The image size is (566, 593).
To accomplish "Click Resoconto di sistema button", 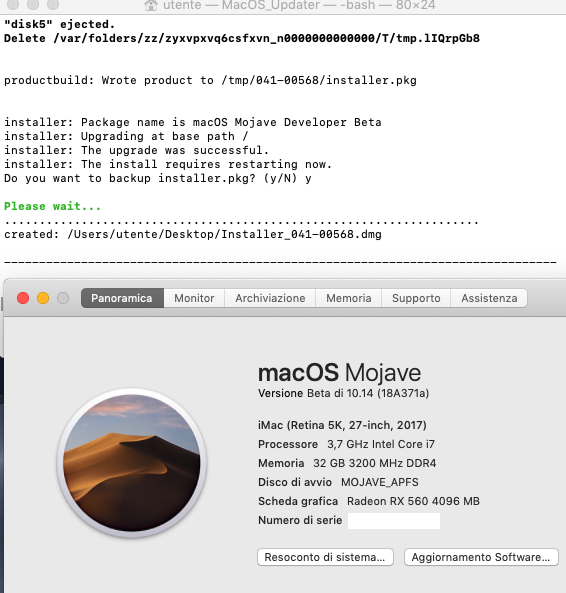I will [x=325, y=557].
